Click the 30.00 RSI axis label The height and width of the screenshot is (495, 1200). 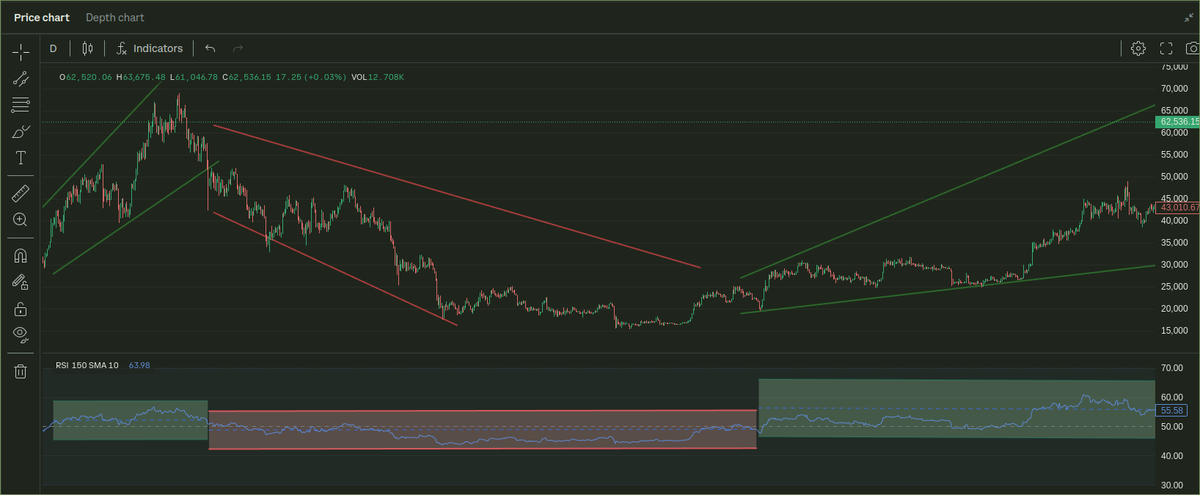click(x=1170, y=486)
